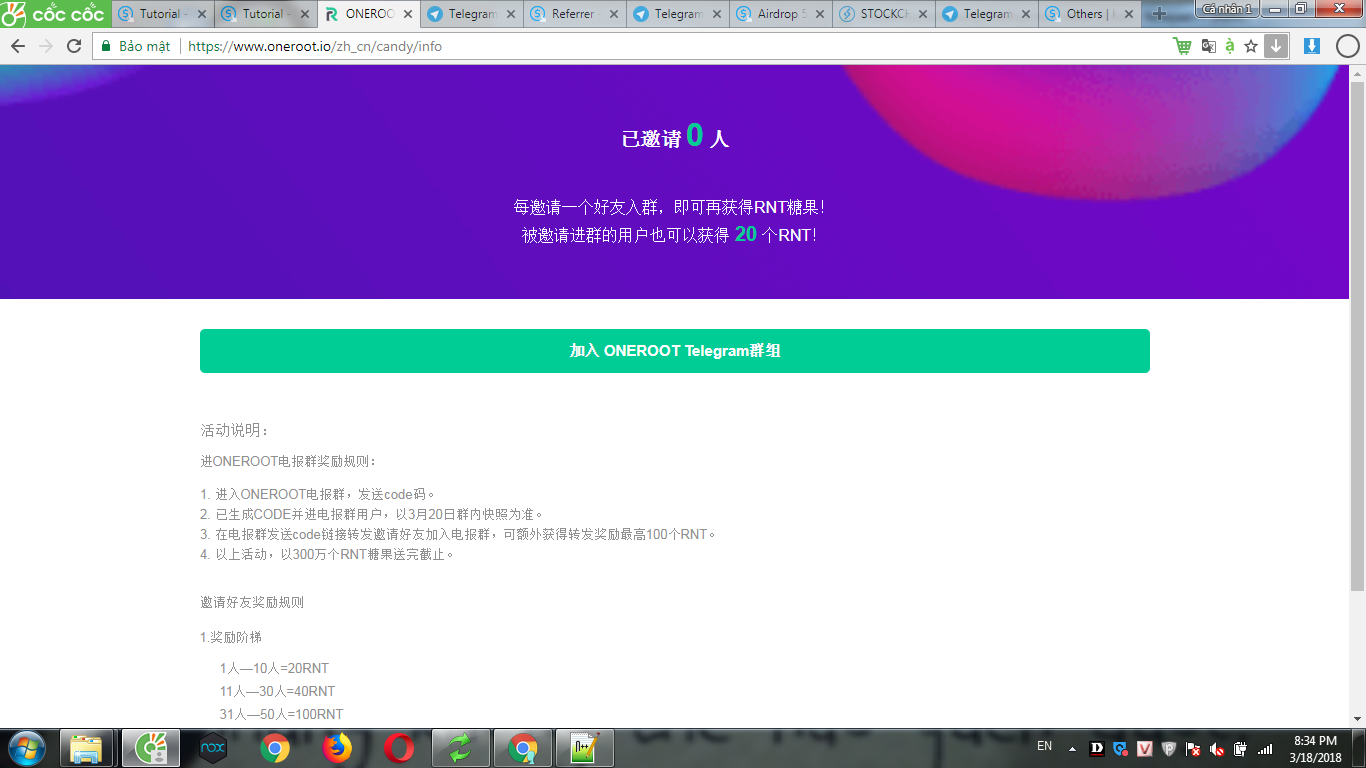
Task: Open the download manager arrow icon
Action: (x=1274, y=46)
